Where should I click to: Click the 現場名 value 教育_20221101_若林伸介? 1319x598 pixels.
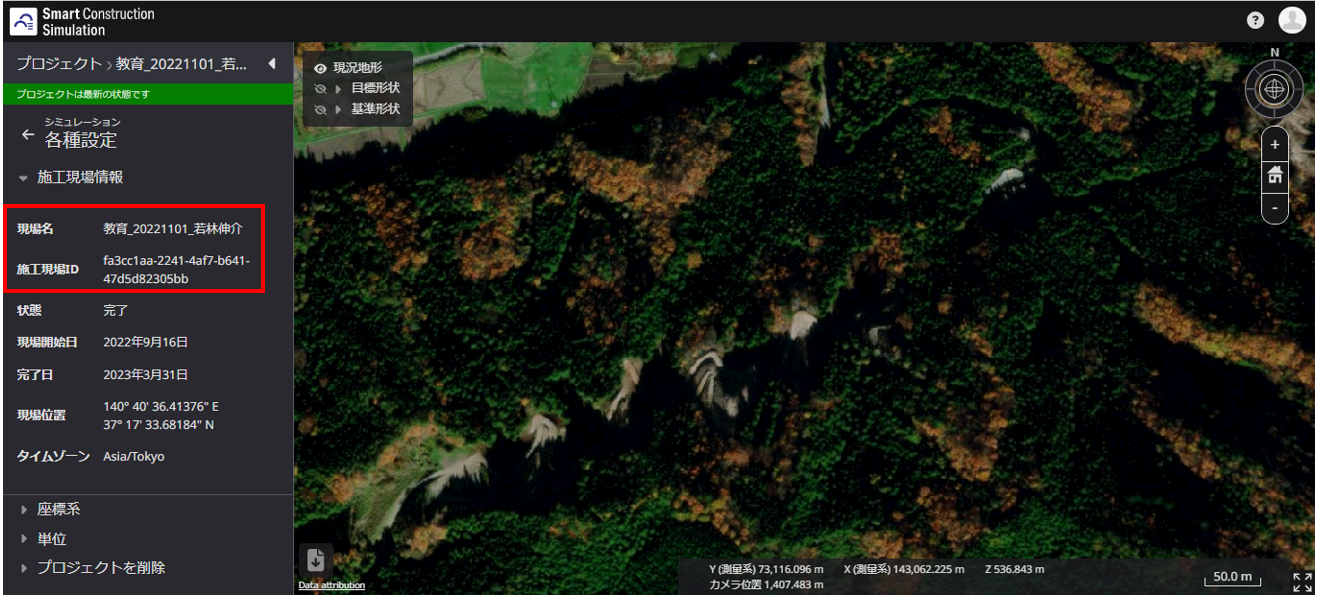173,229
